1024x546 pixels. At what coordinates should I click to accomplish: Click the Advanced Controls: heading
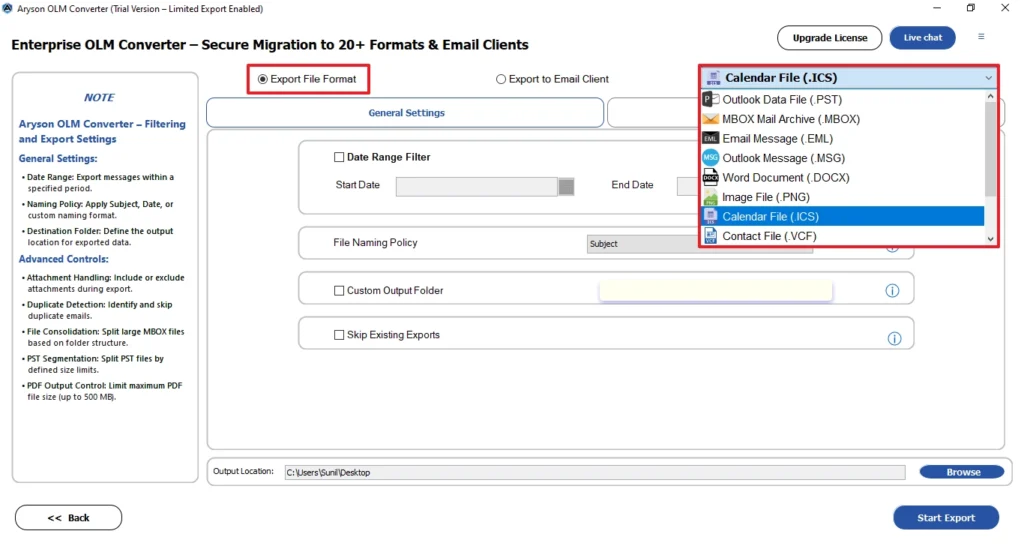coord(63,259)
